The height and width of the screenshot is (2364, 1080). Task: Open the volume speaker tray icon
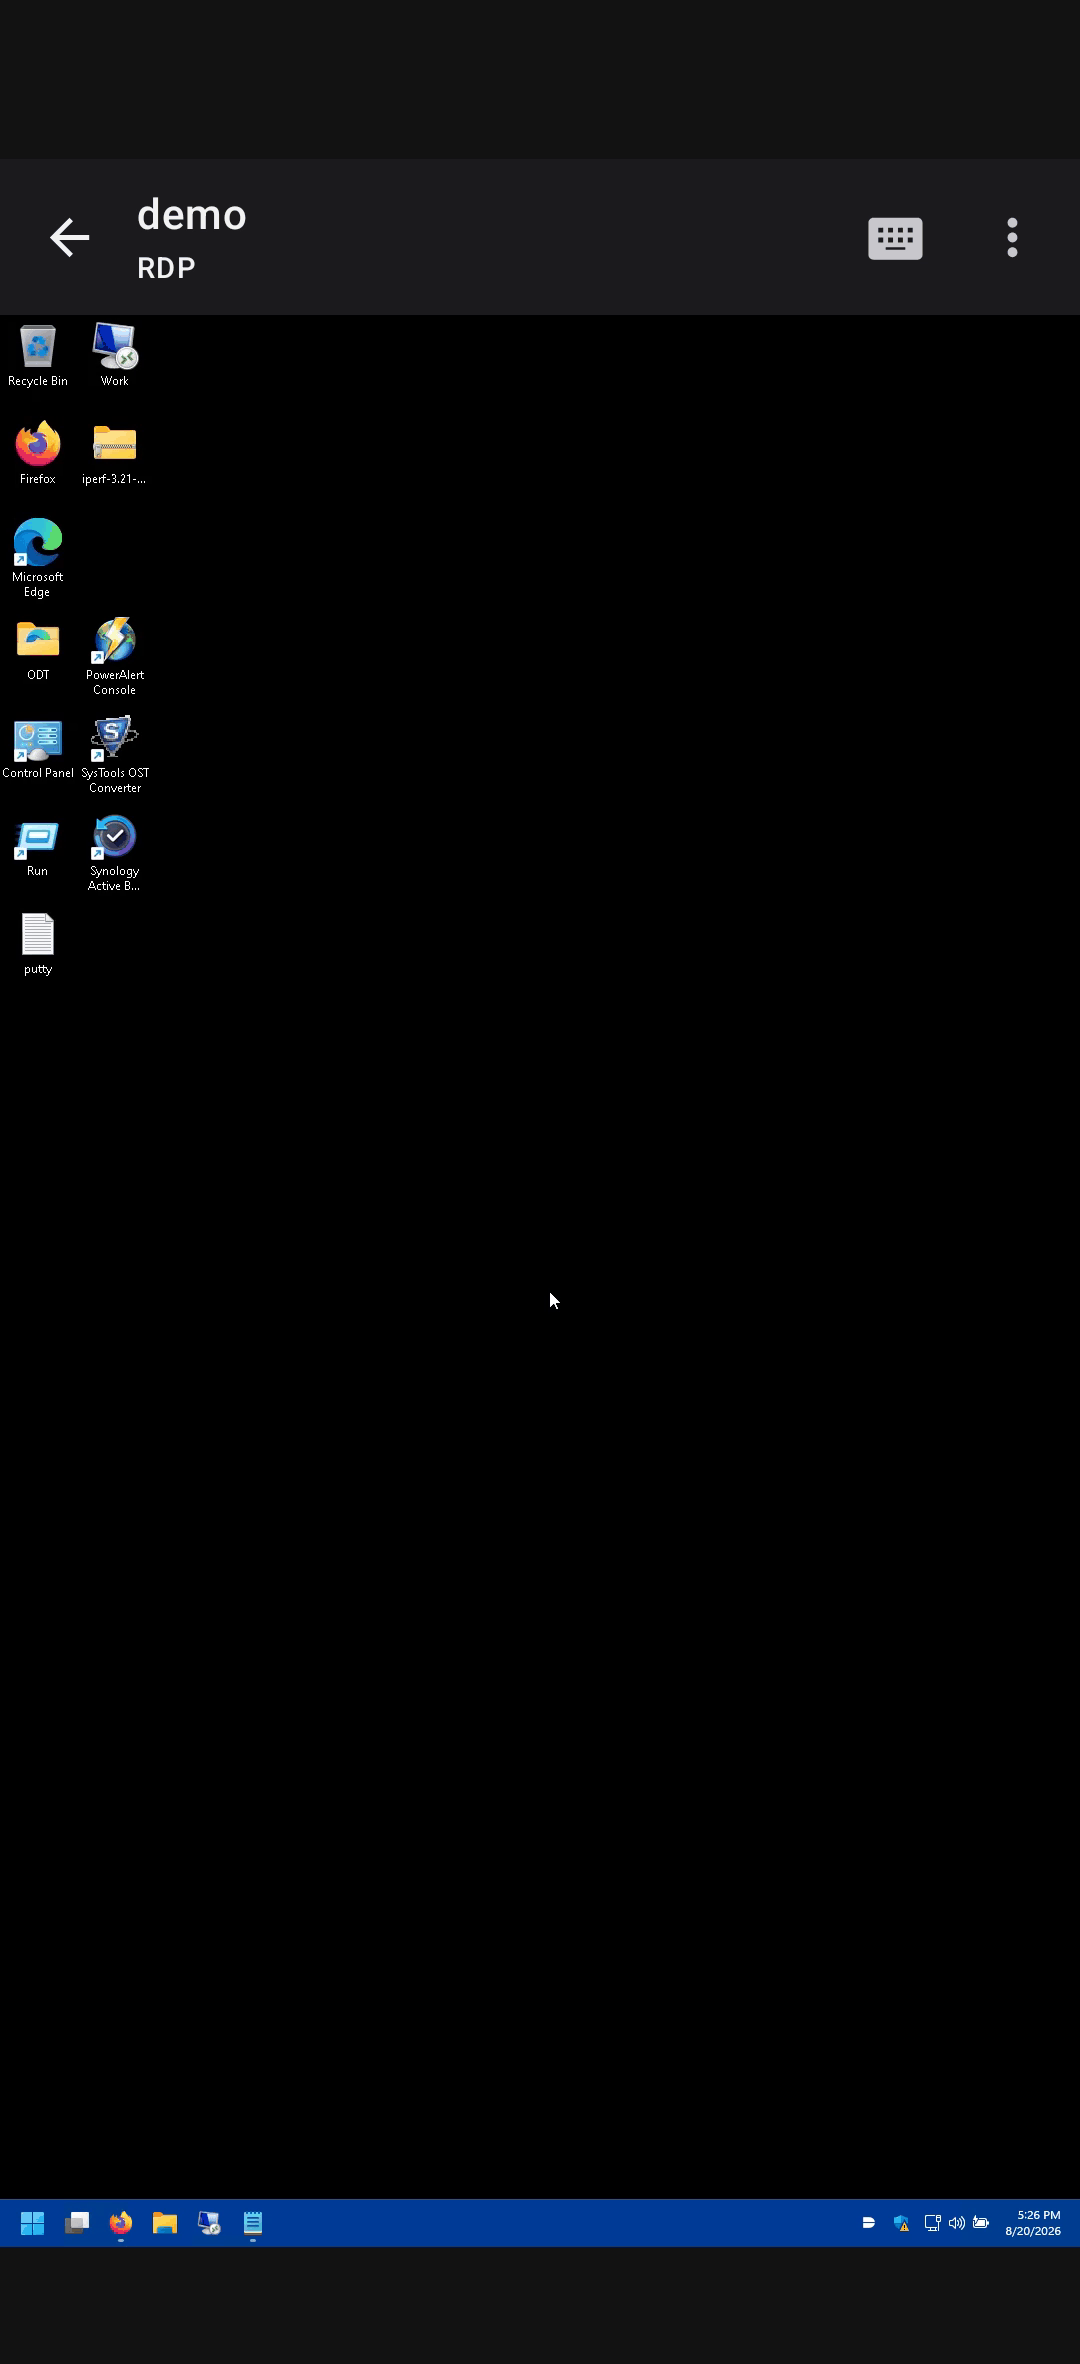pyautogui.click(x=957, y=2223)
